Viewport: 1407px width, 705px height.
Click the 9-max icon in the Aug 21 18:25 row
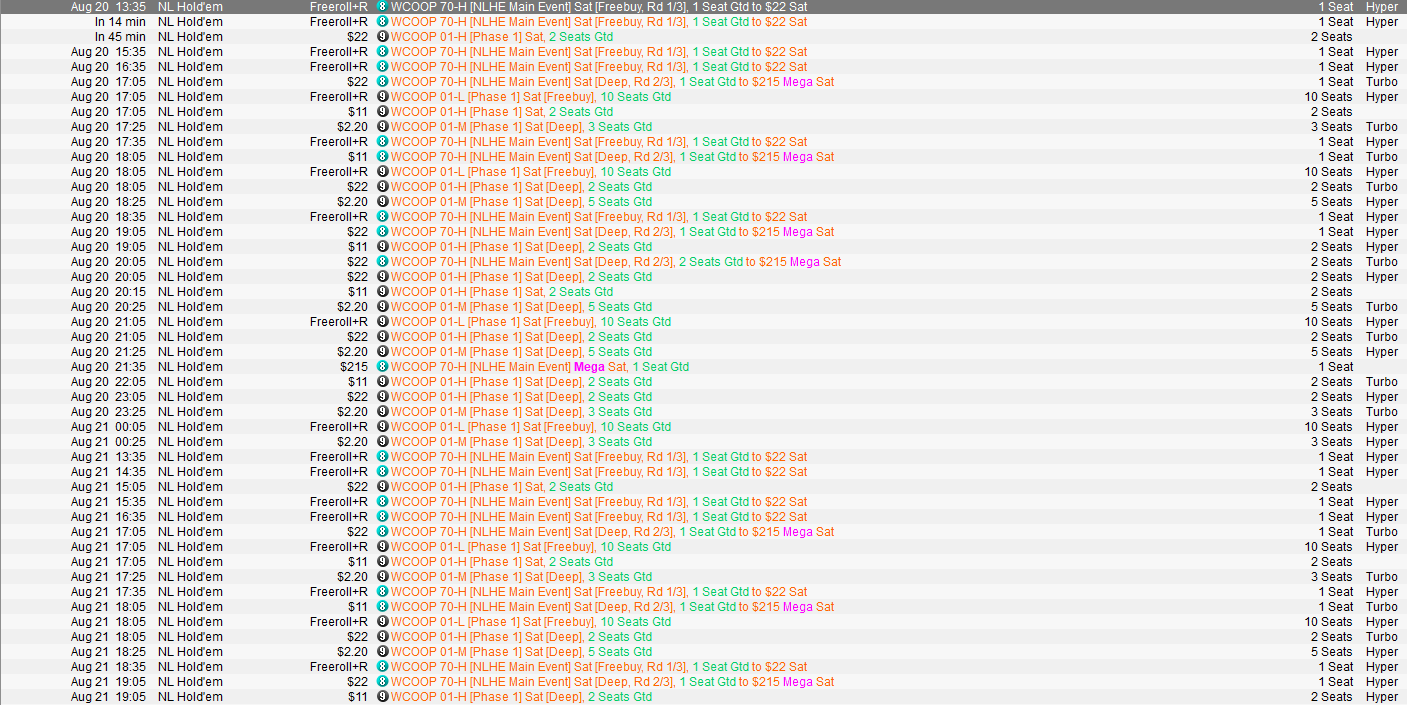click(382, 651)
